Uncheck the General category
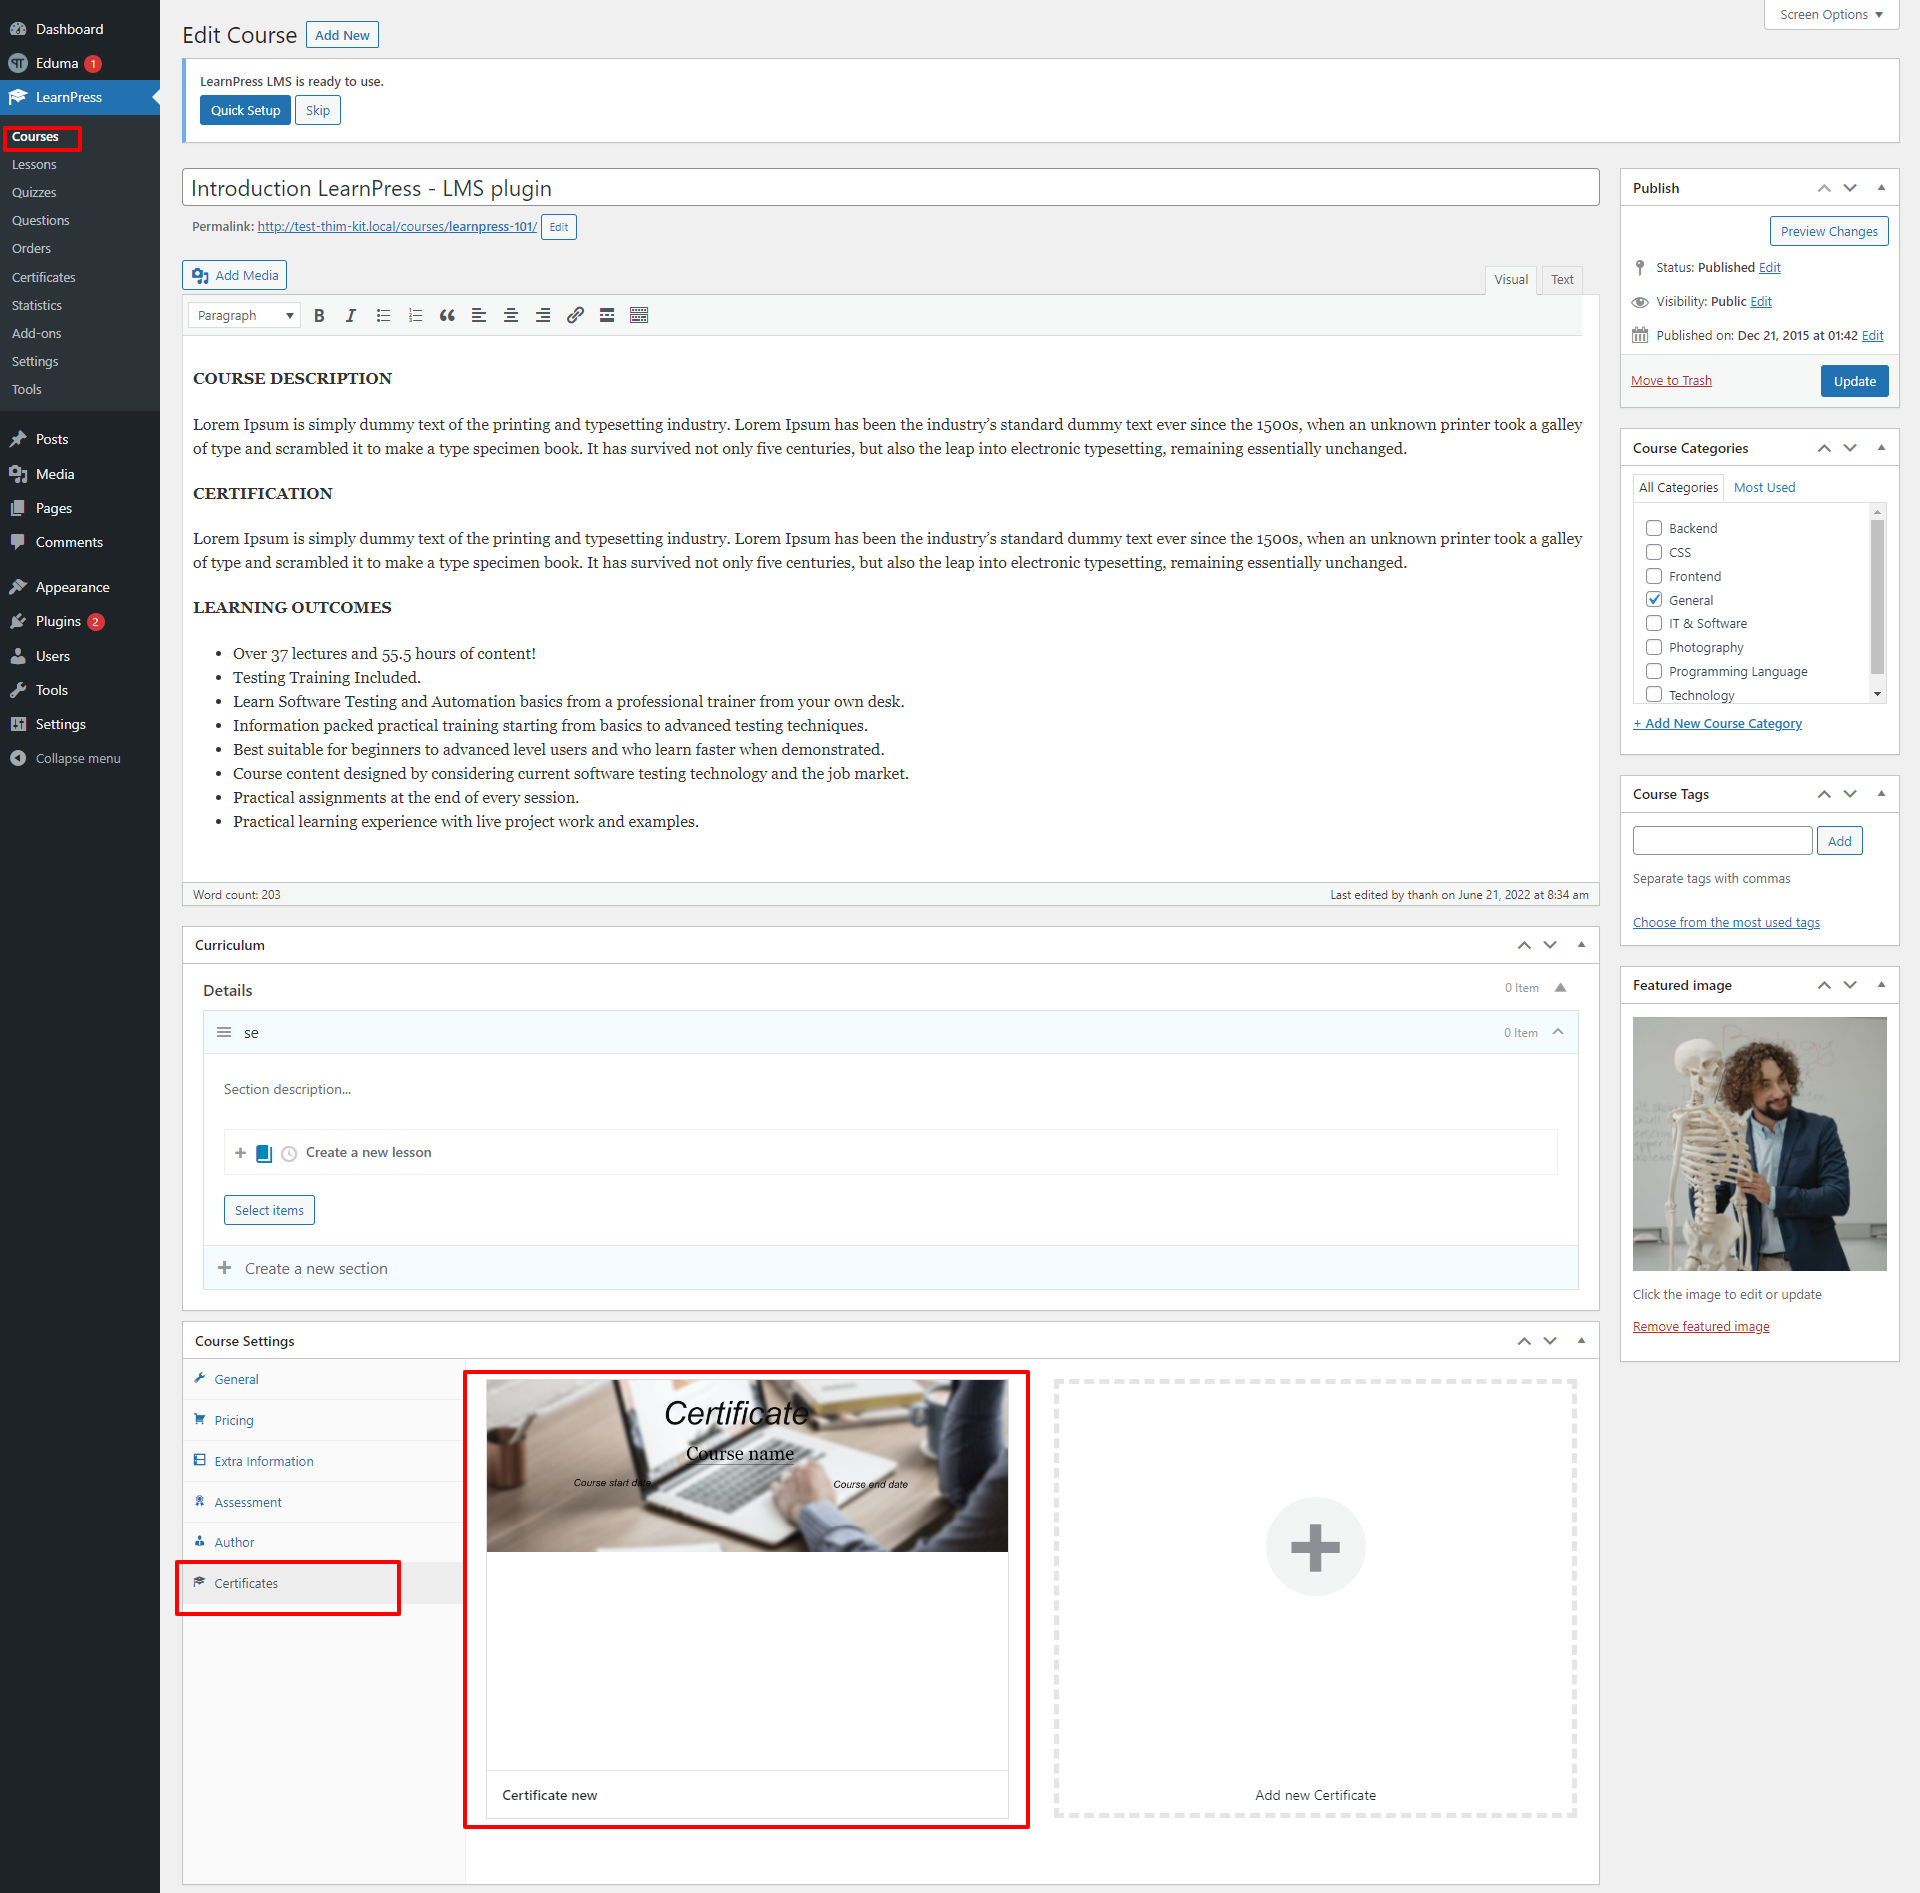 [1654, 600]
